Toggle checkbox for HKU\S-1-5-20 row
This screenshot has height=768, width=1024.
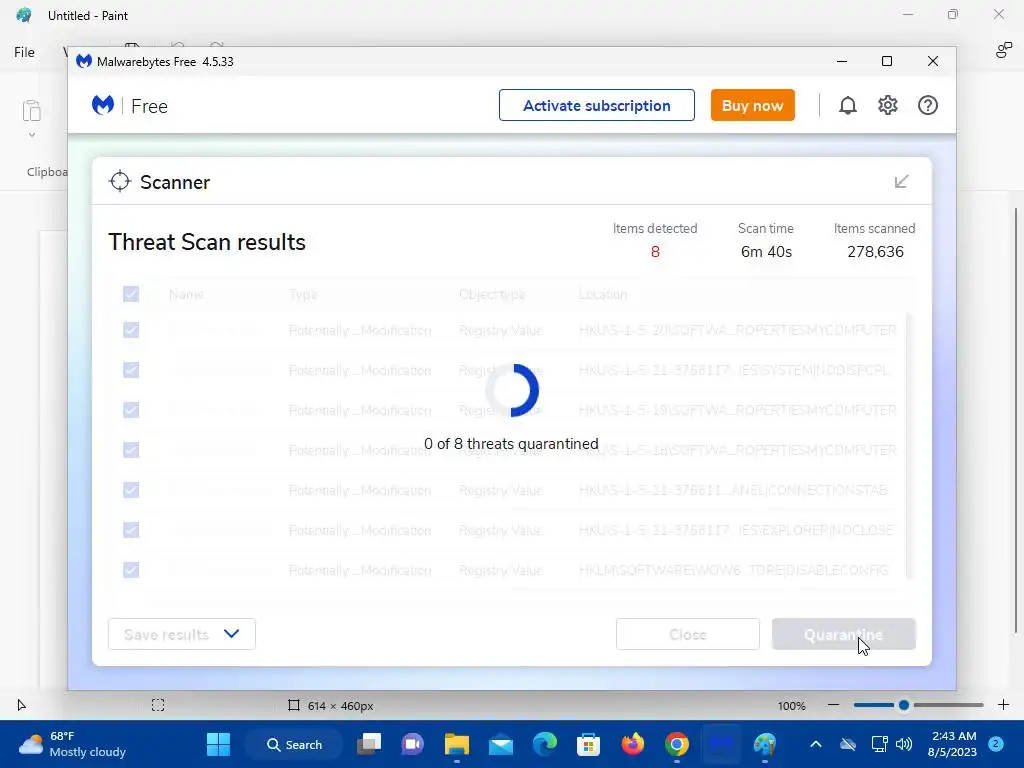point(131,330)
